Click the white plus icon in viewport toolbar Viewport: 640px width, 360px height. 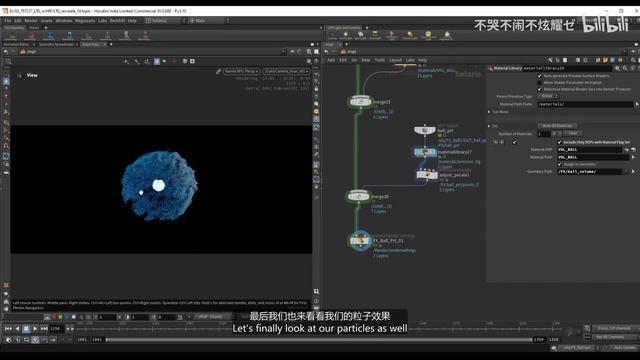point(192,61)
